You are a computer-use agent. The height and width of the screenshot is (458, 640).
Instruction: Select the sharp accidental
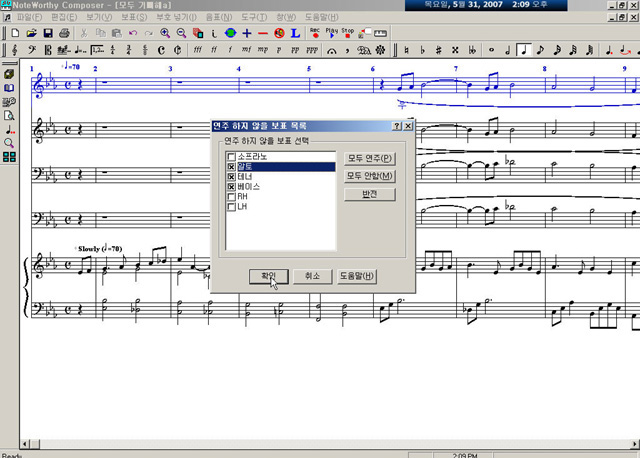(x=439, y=50)
